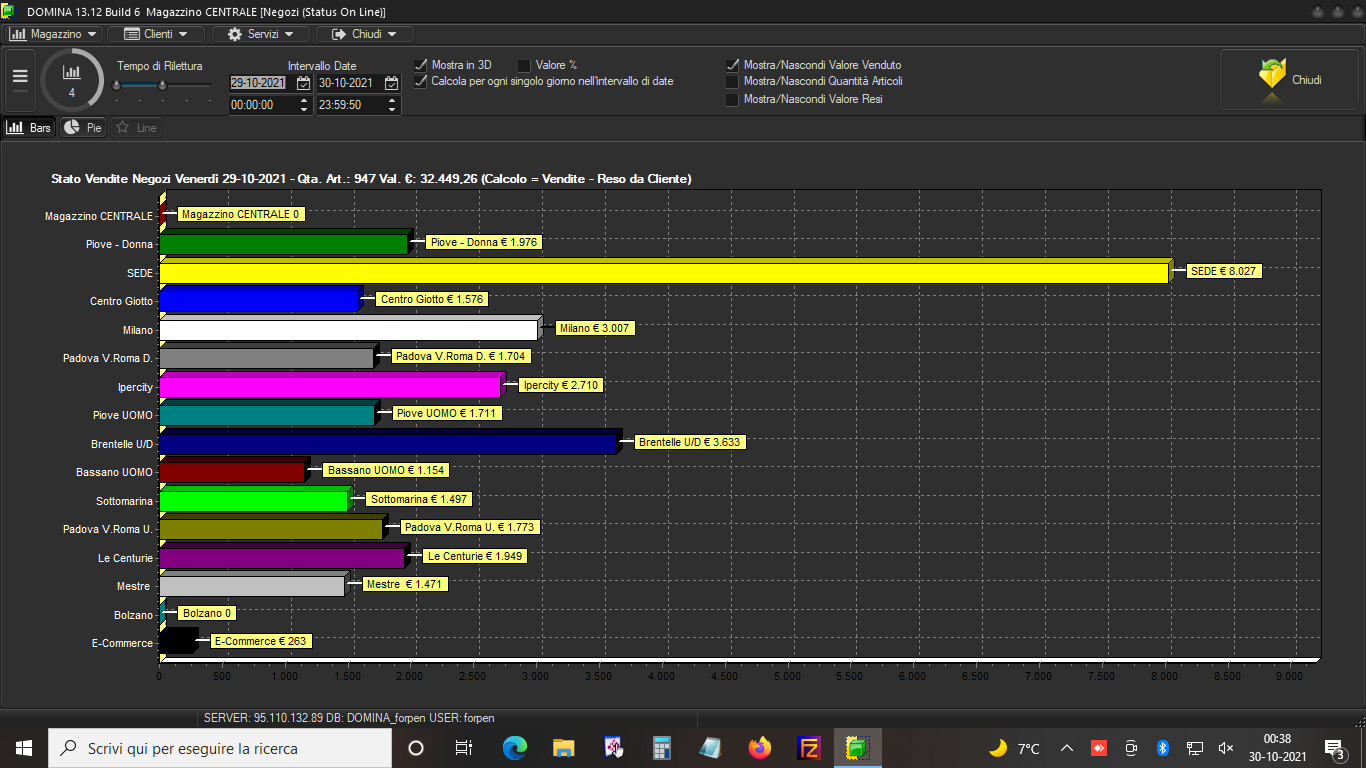Select the magenta Ipercity bar
Image resolution: width=1366 pixels, height=768 pixels.
click(330, 387)
